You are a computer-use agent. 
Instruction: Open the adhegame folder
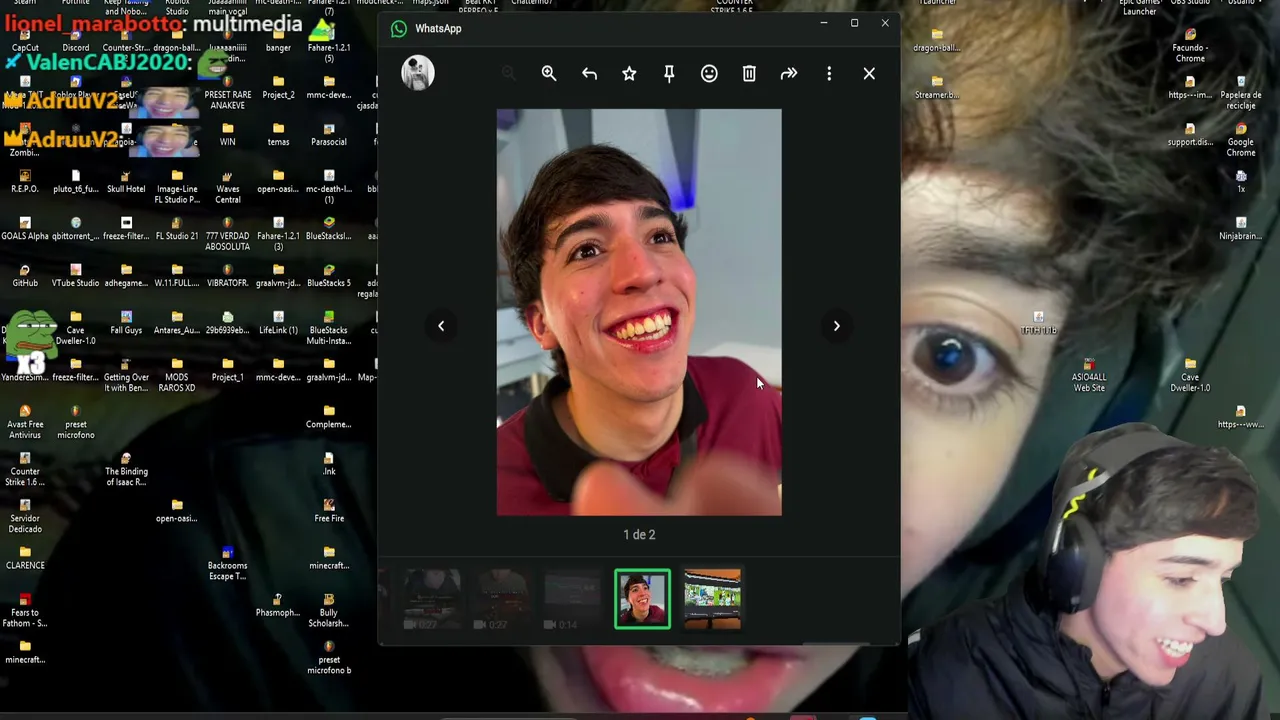pyautogui.click(x=126, y=275)
